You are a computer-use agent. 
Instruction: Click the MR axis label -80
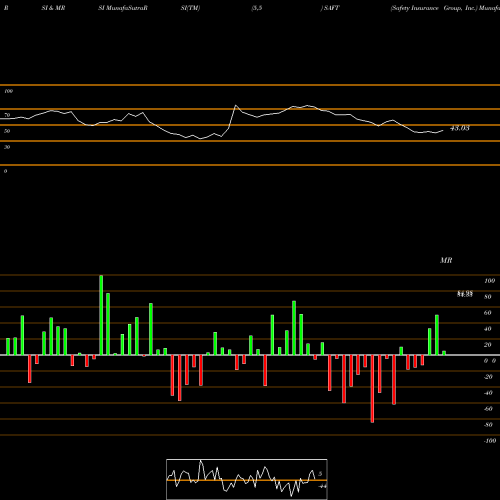(x=488, y=425)
